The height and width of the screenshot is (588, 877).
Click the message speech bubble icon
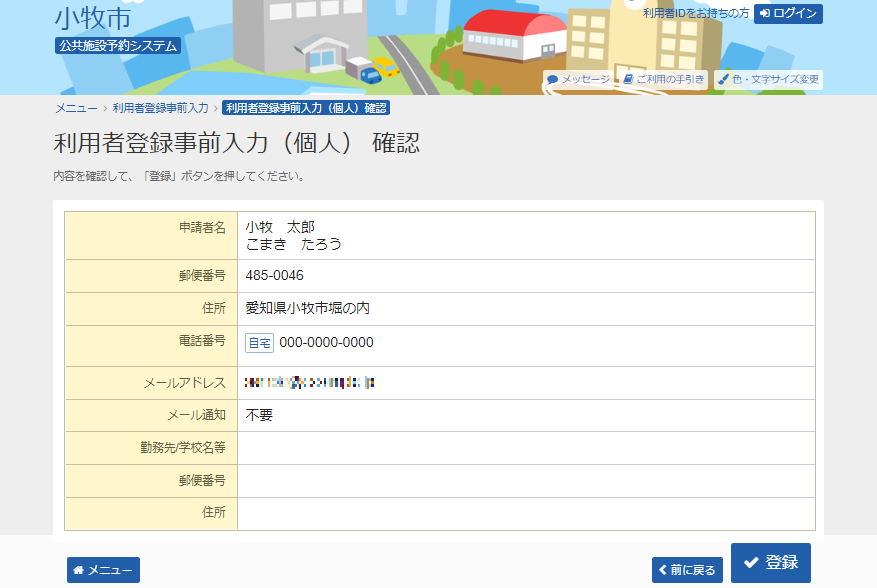pos(552,79)
